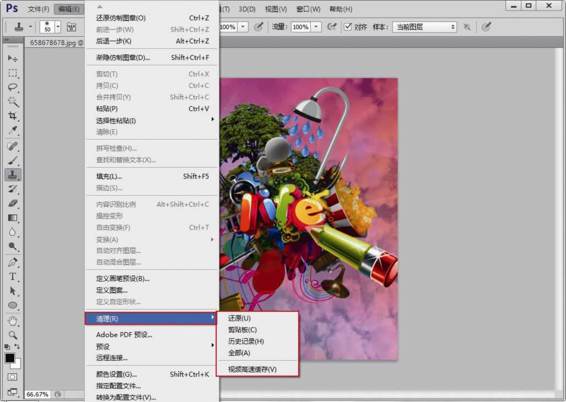Open the 3D(D) menu
This screenshot has height=402, width=566.
click(247, 9)
